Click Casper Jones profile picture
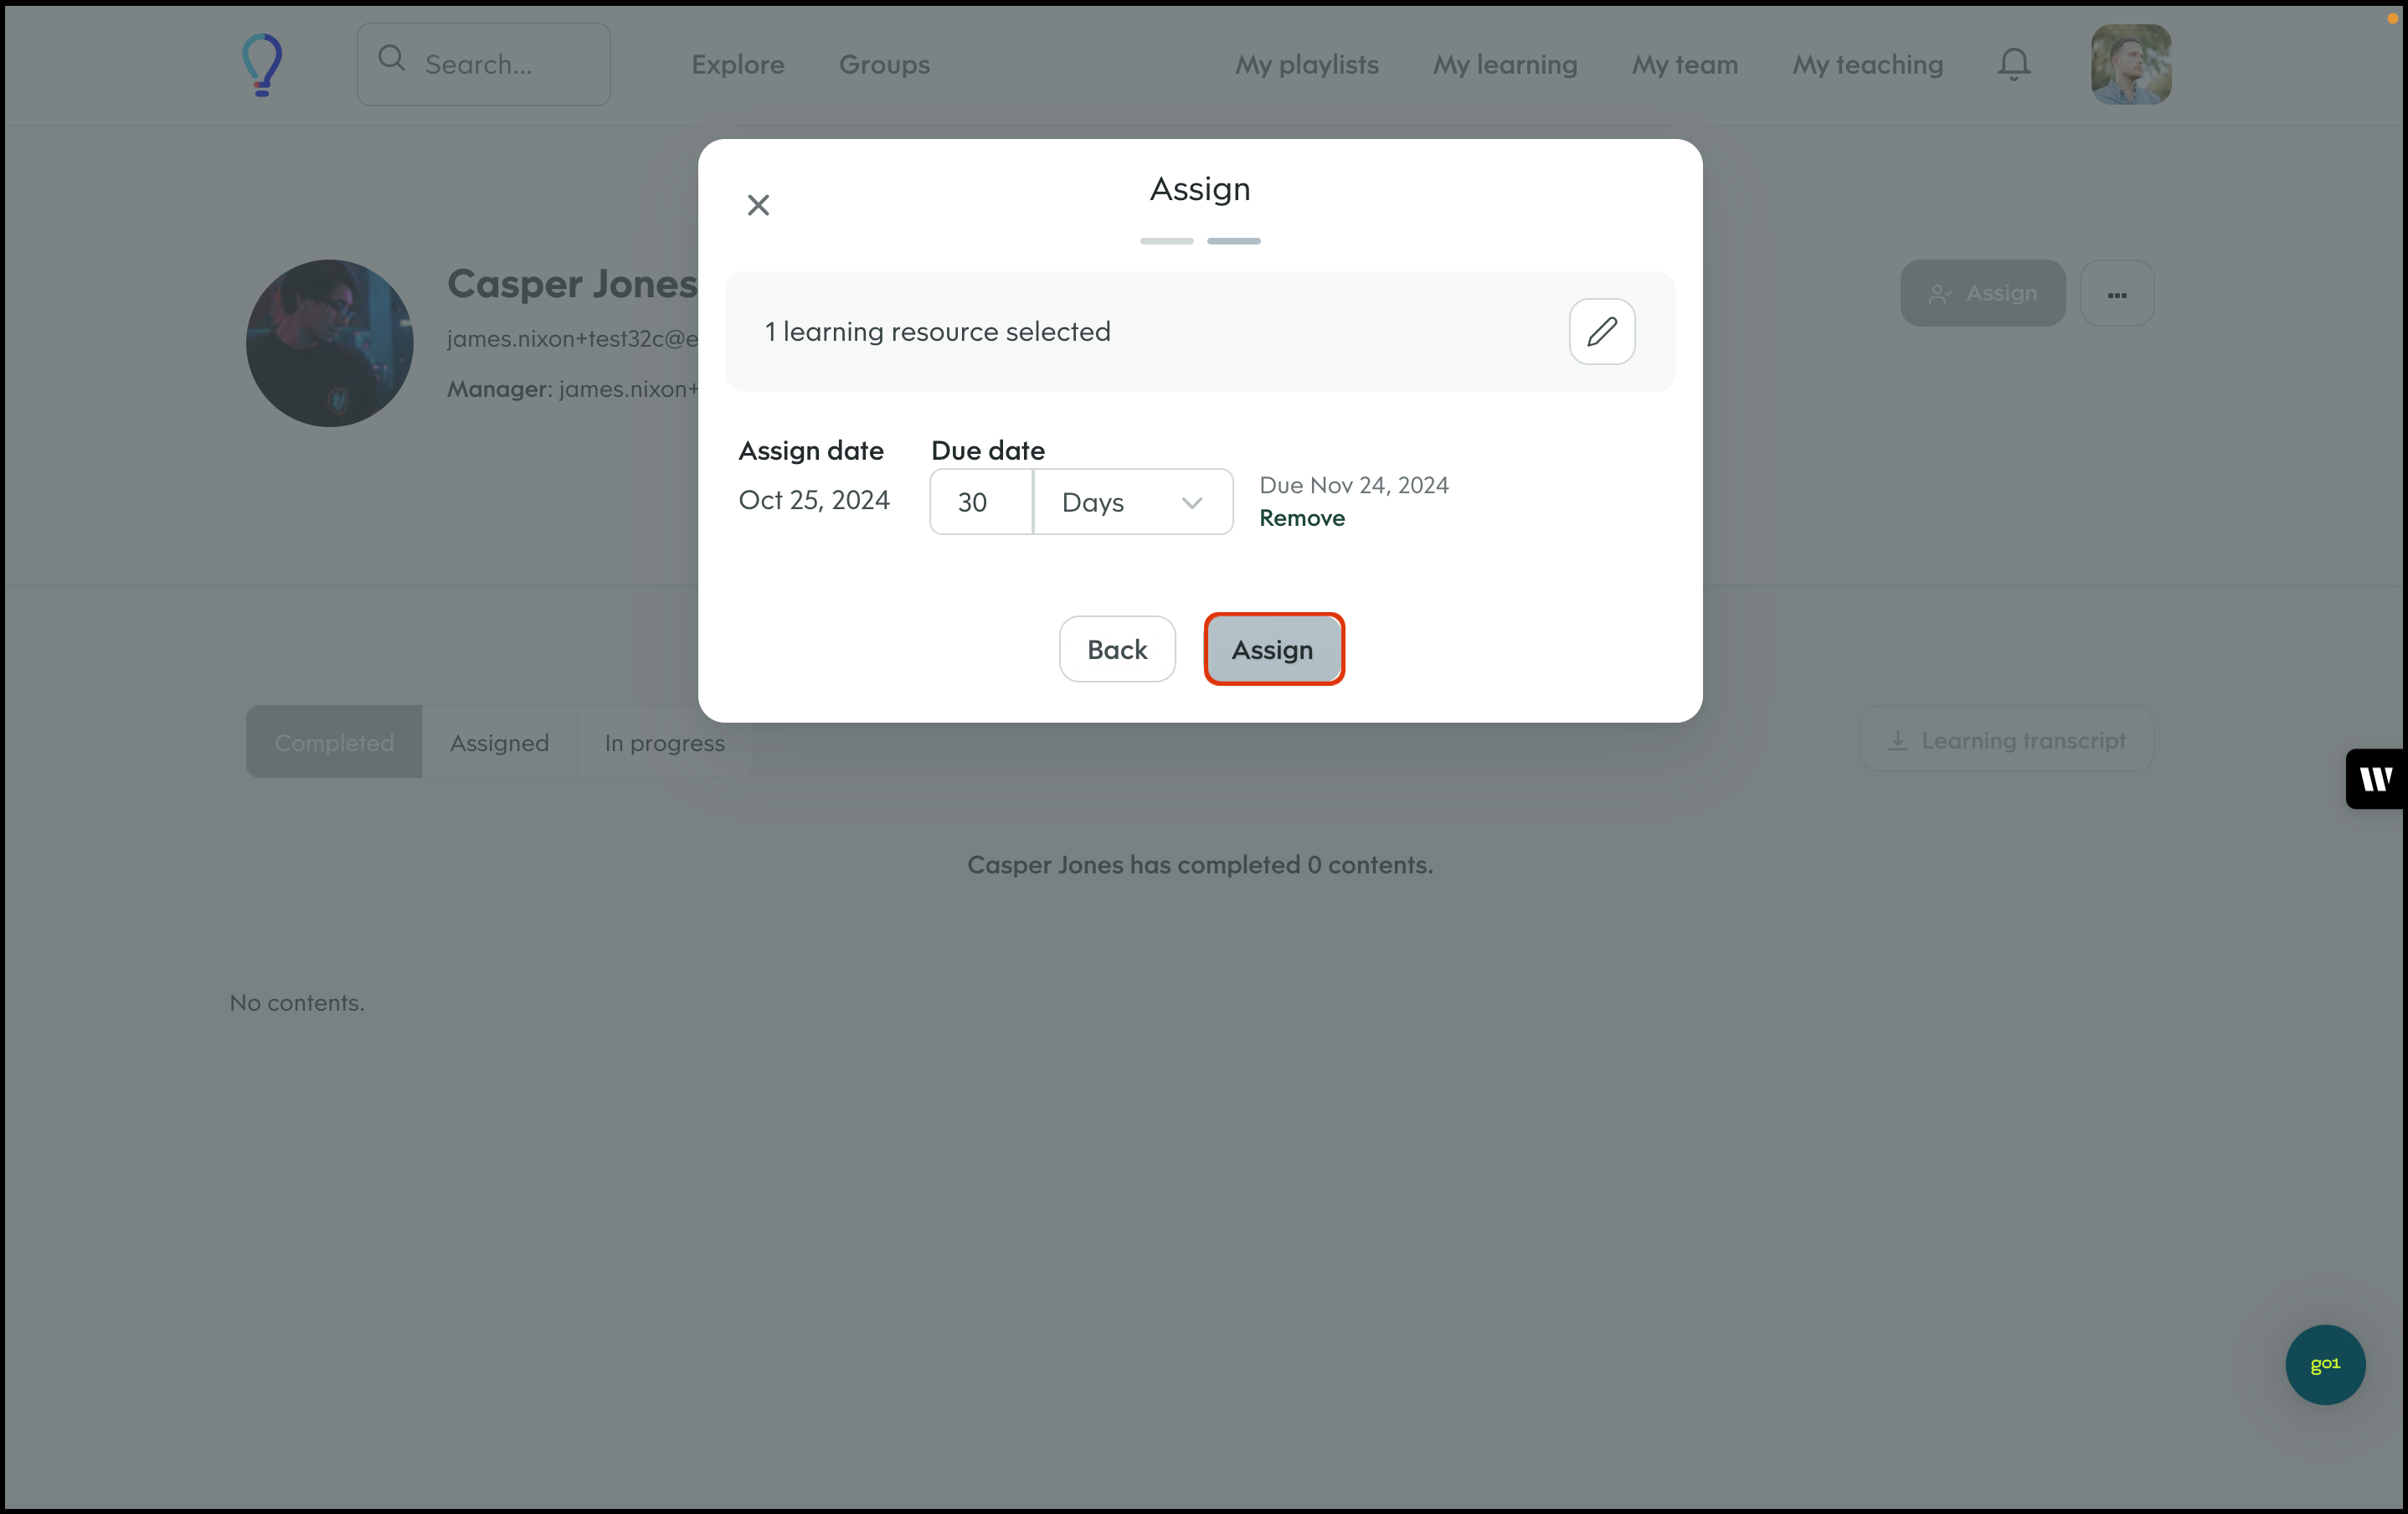 pos(330,343)
